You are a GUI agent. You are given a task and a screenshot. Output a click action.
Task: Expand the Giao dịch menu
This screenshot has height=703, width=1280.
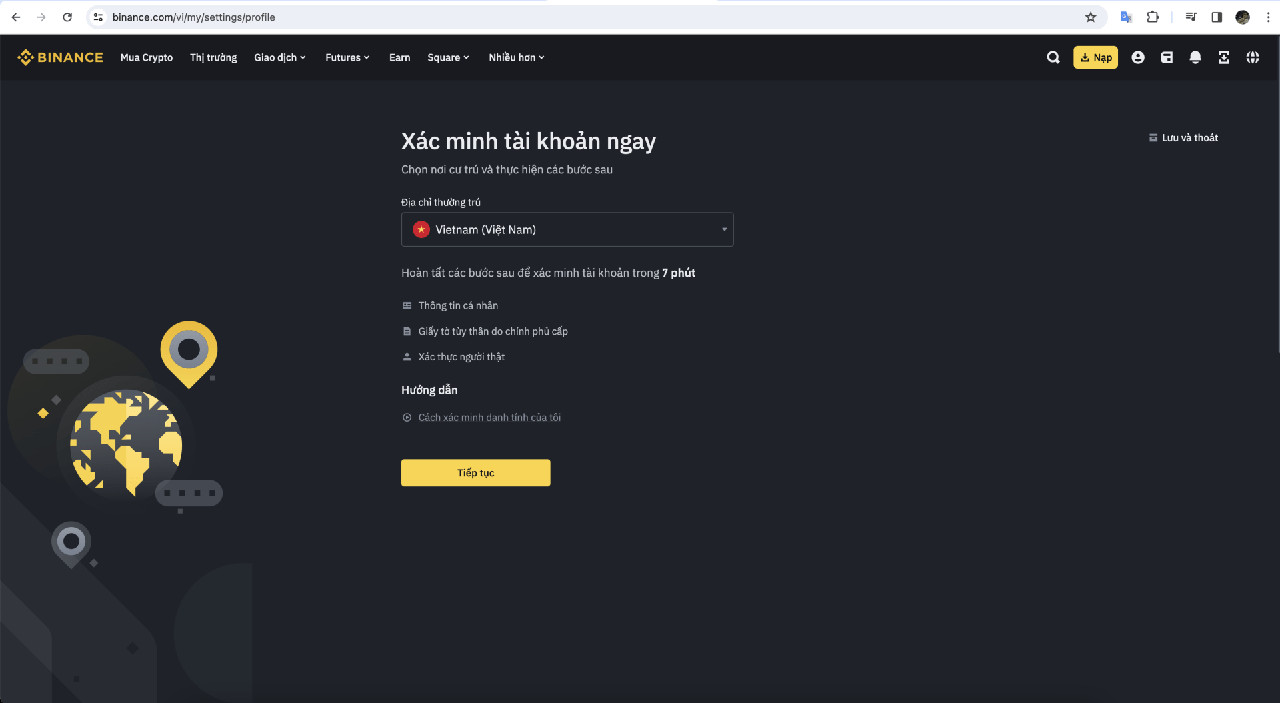pyautogui.click(x=280, y=57)
